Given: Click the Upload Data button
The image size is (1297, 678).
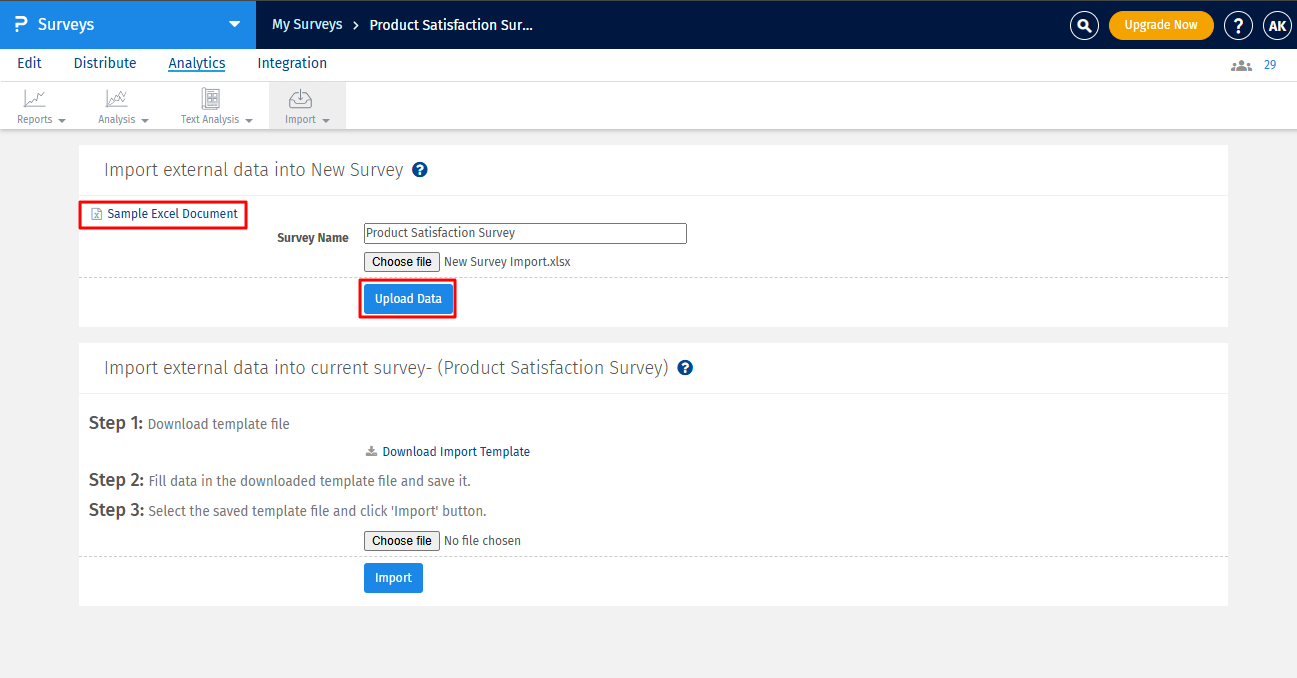Looking at the screenshot, I should 408,299.
